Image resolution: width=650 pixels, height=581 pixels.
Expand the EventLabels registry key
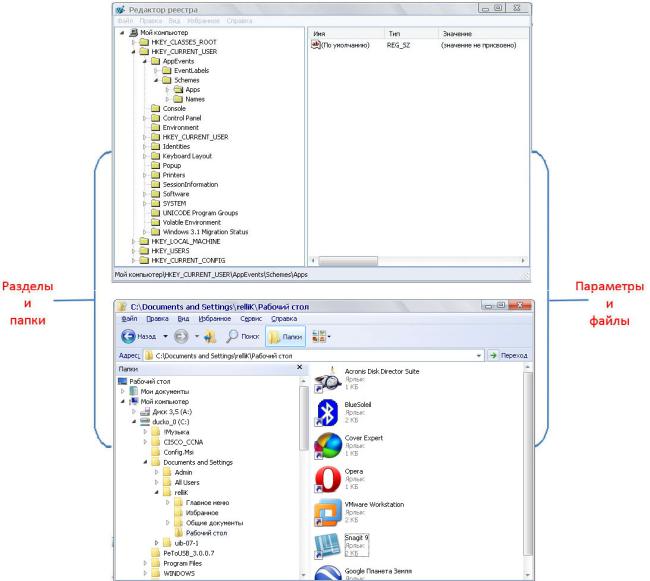156,71
